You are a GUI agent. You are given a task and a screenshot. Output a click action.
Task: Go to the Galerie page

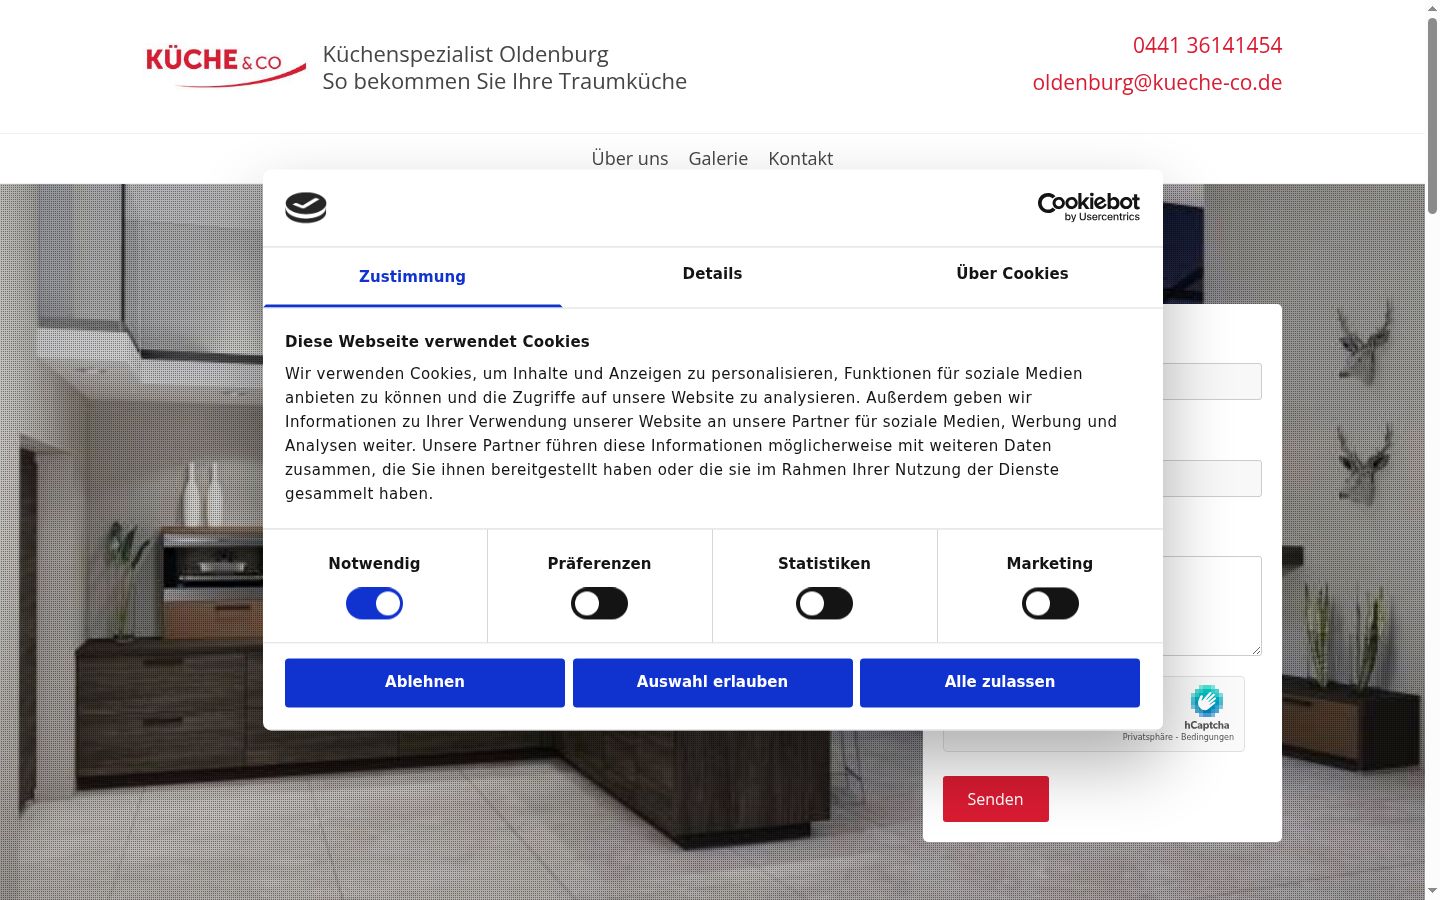coord(718,158)
